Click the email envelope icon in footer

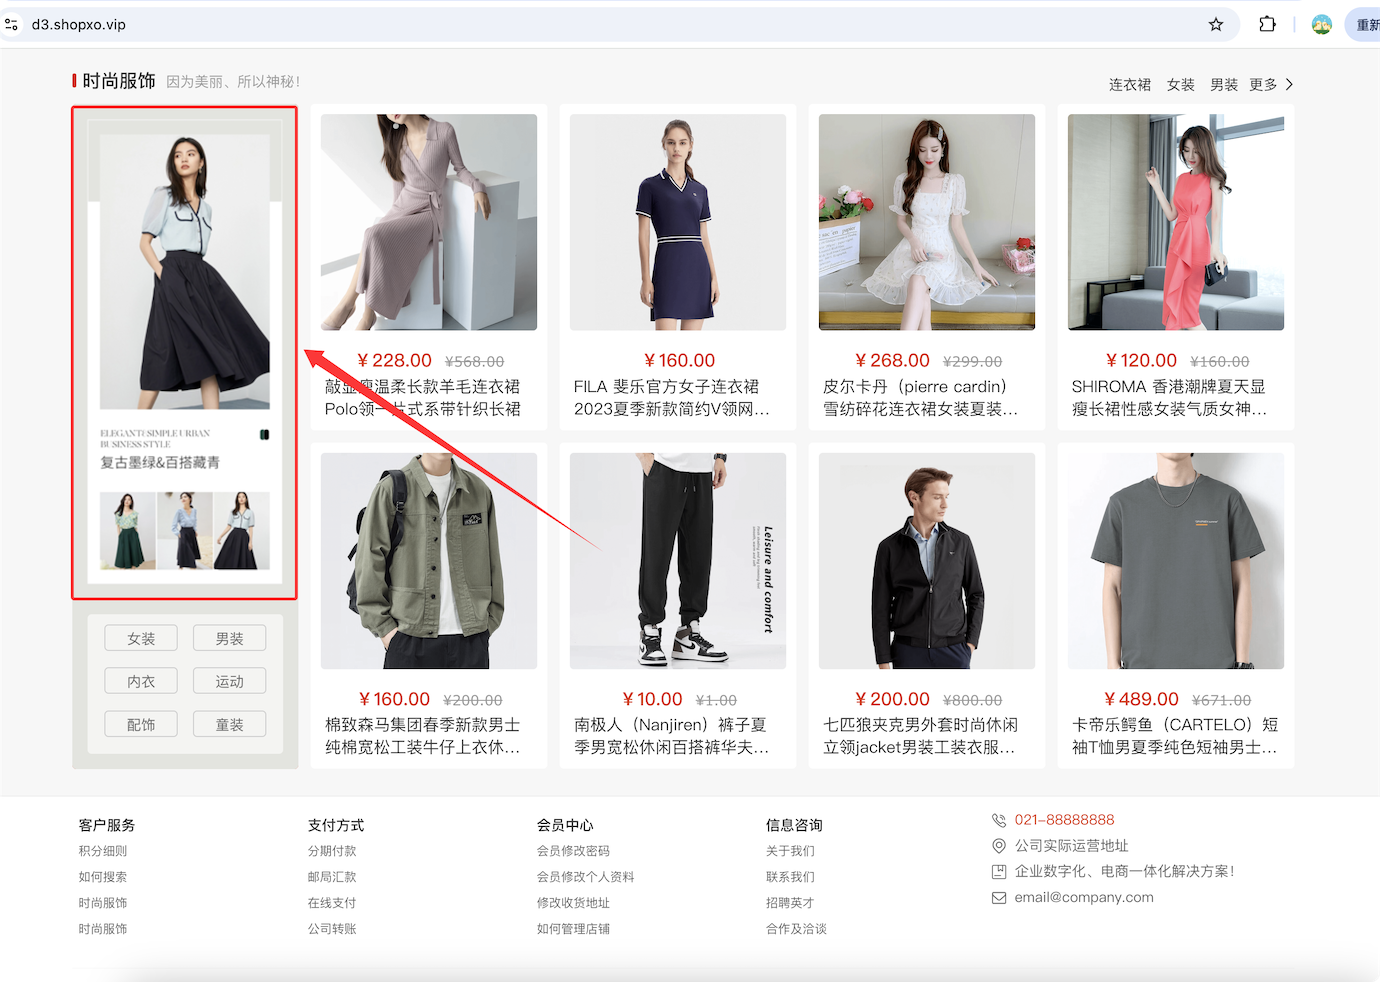click(x=999, y=898)
